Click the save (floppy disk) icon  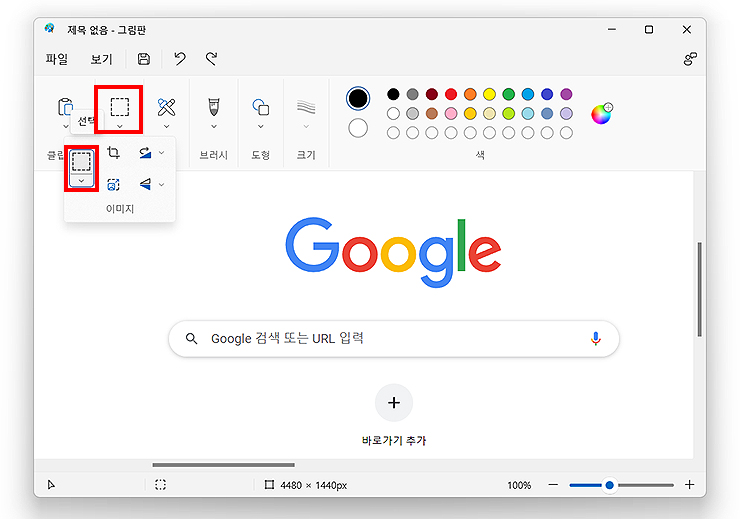click(x=143, y=59)
